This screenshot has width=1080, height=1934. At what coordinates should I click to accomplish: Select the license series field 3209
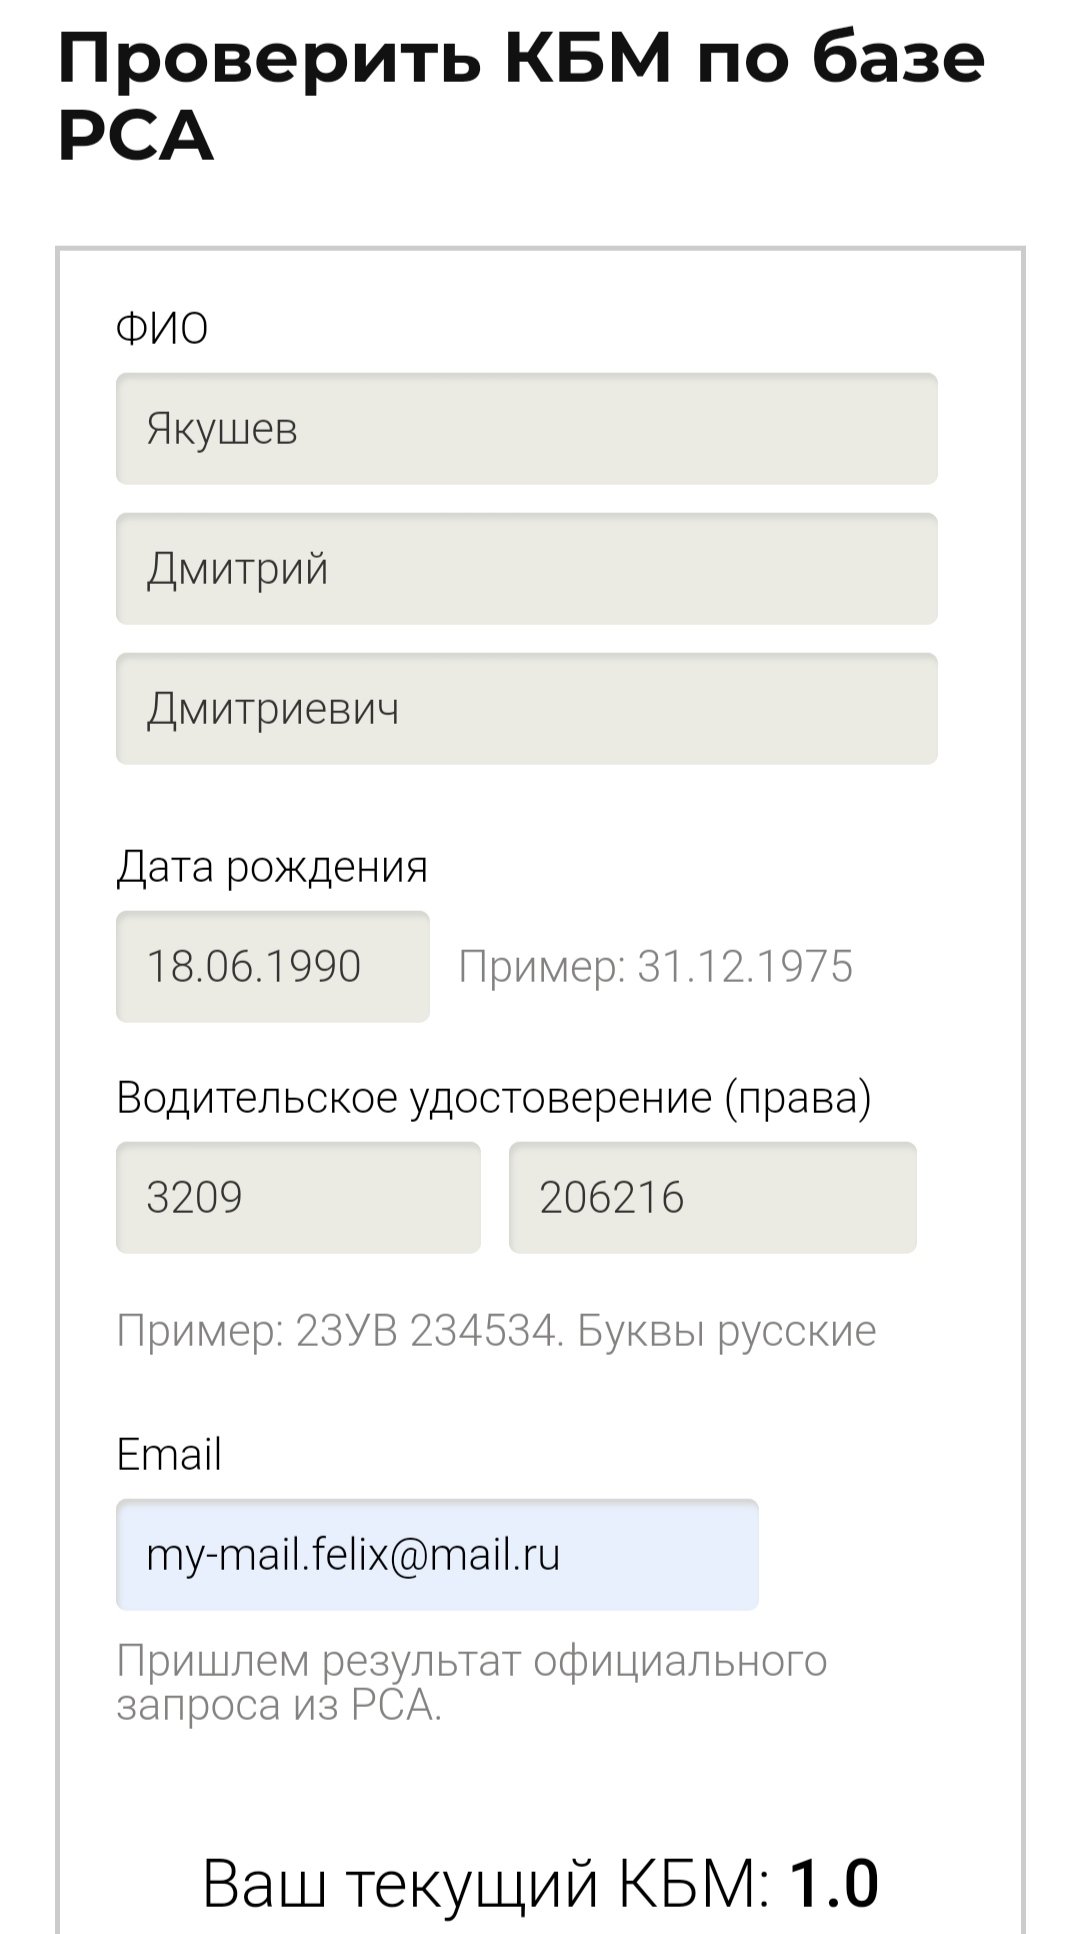pyautogui.click(x=298, y=1198)
